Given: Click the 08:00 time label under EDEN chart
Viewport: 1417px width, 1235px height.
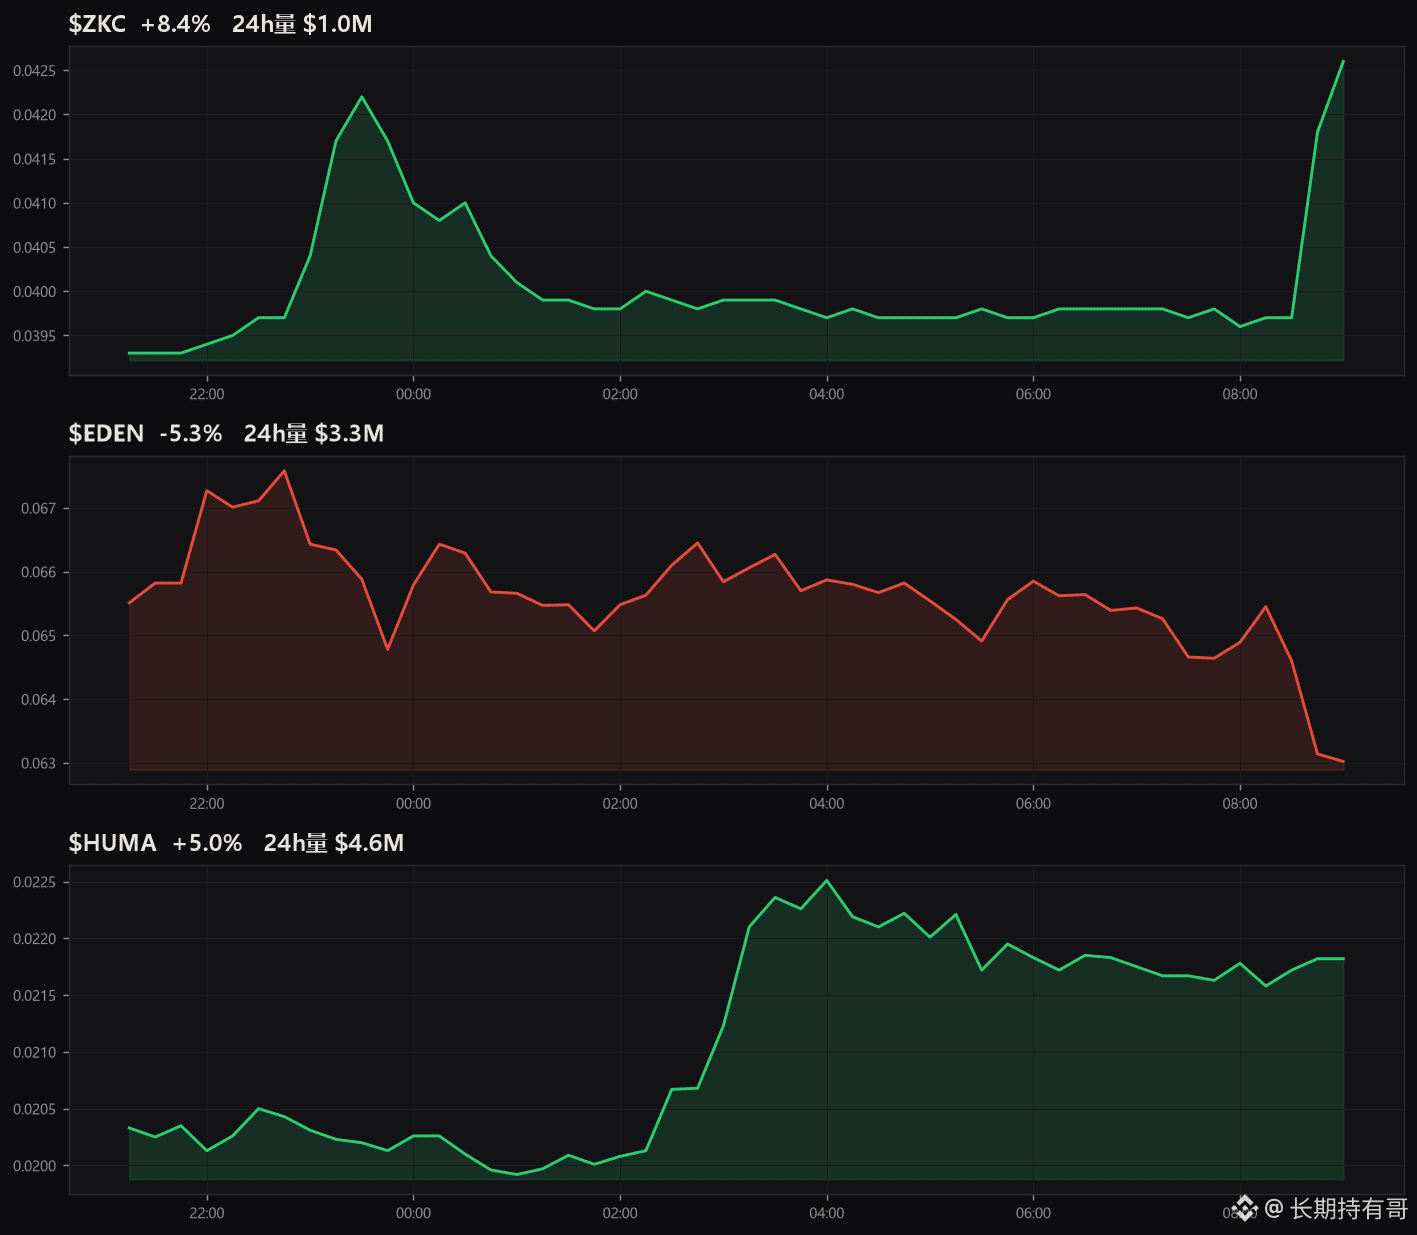Looking at the screenshot, I should [1240, 803].
